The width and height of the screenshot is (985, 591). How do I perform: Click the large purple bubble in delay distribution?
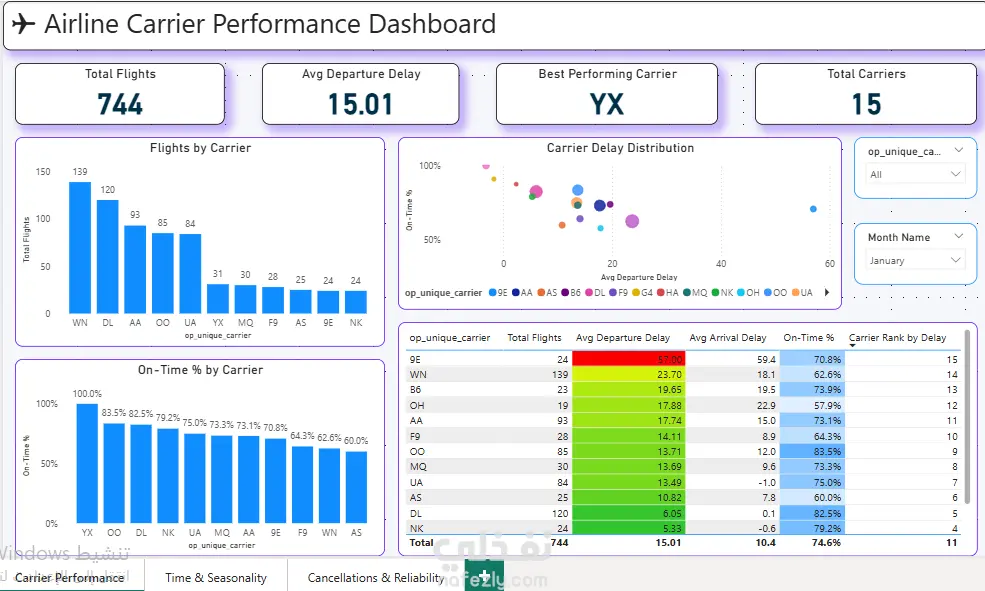pyautogui.click(x=632, y=221)
